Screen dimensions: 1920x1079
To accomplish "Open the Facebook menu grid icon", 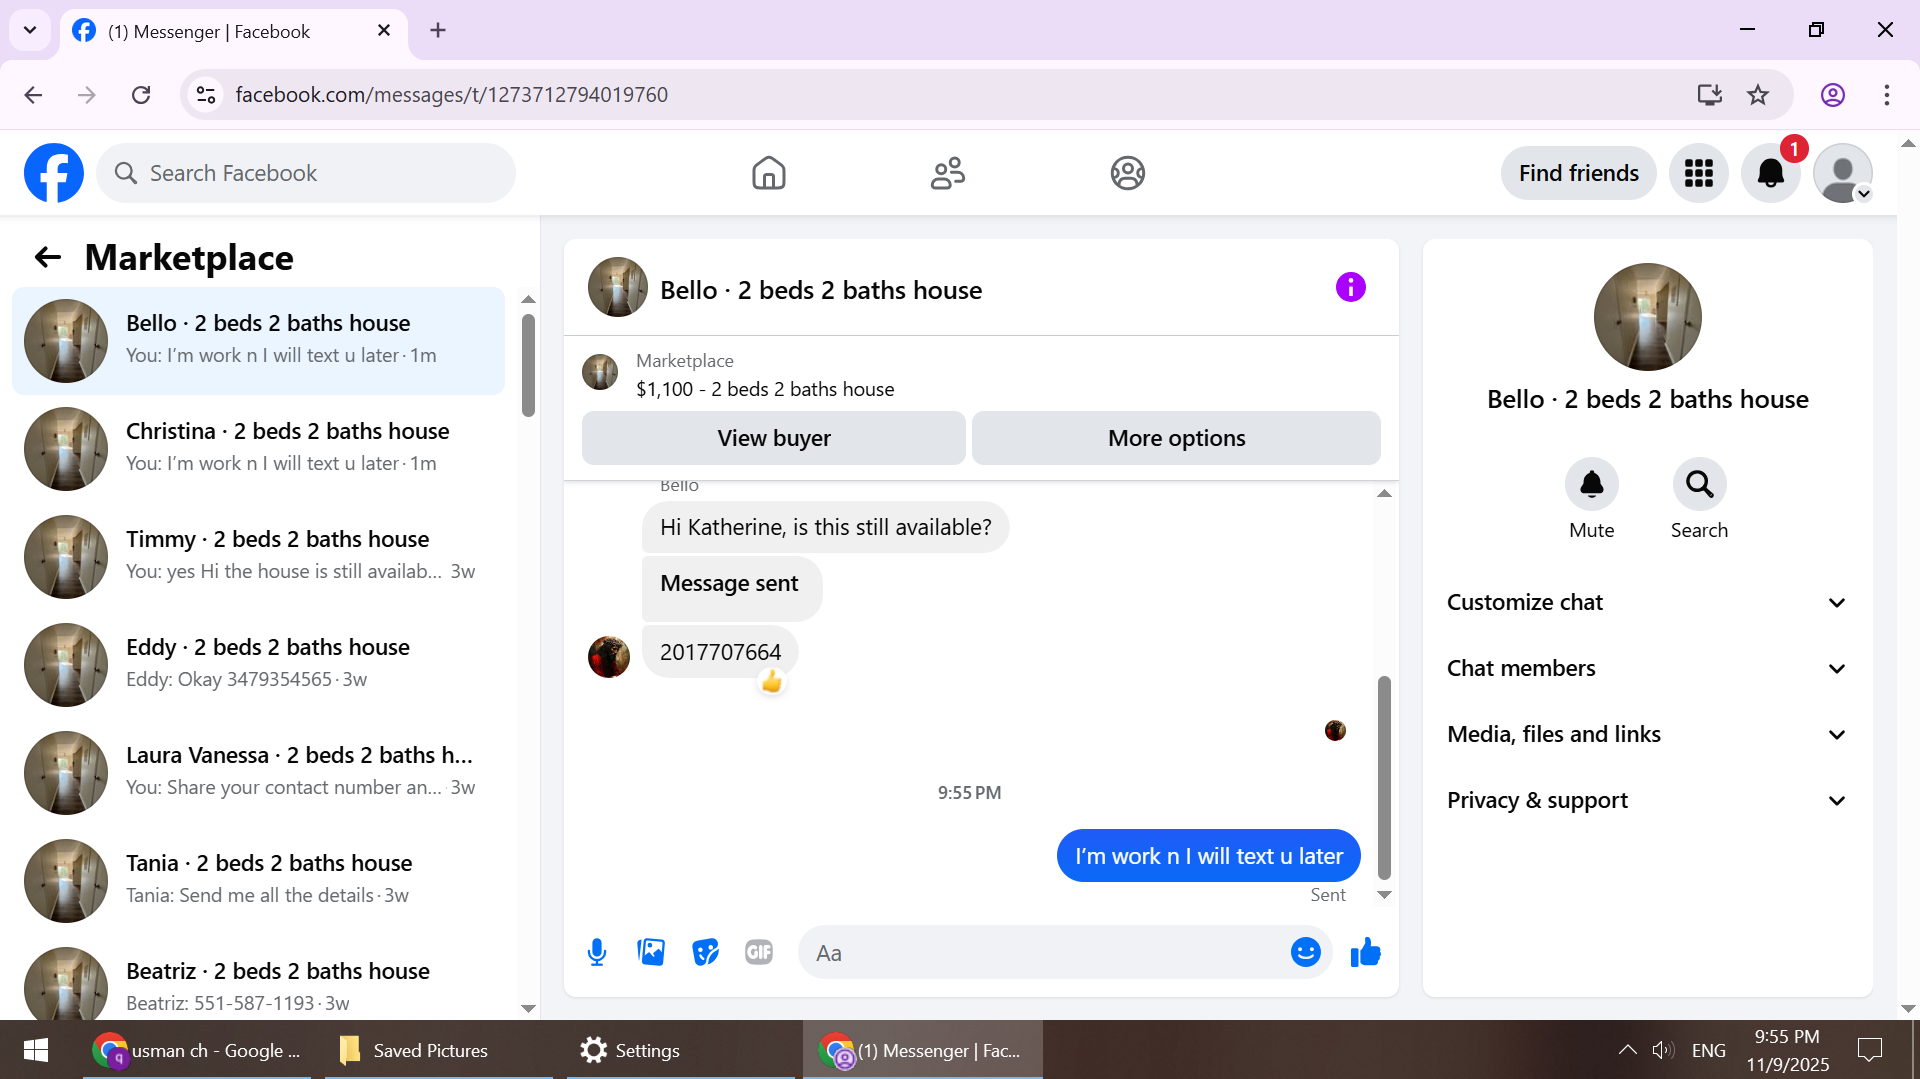I will (x=1698, y=173).
